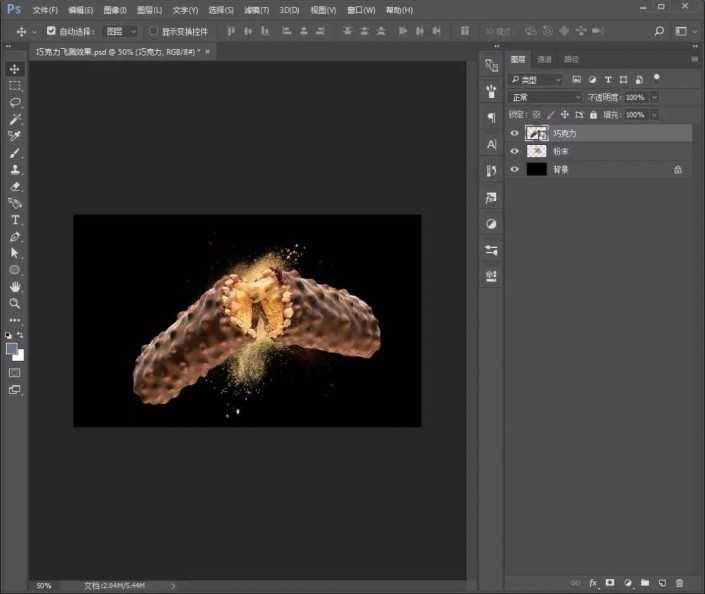Activate the Hand tool
The image size is (705, 594).
click(15, 287)
